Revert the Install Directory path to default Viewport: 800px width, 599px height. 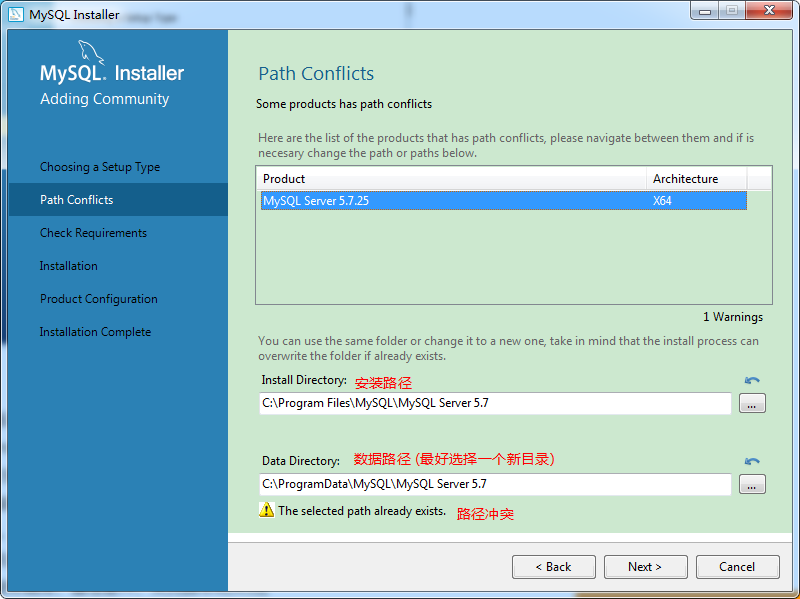(752, 381)
